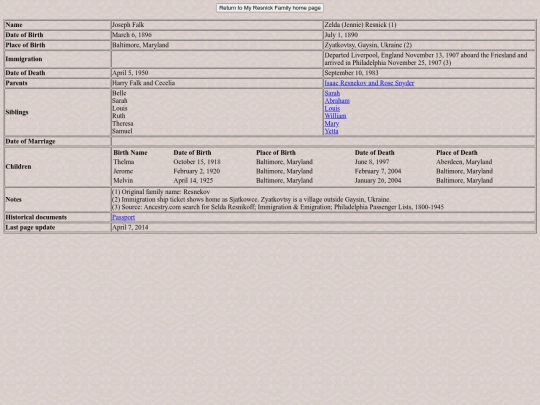Open sibling Sarah link
The width and height of the screenshot is (540, 405).
(x=332, y=93)
